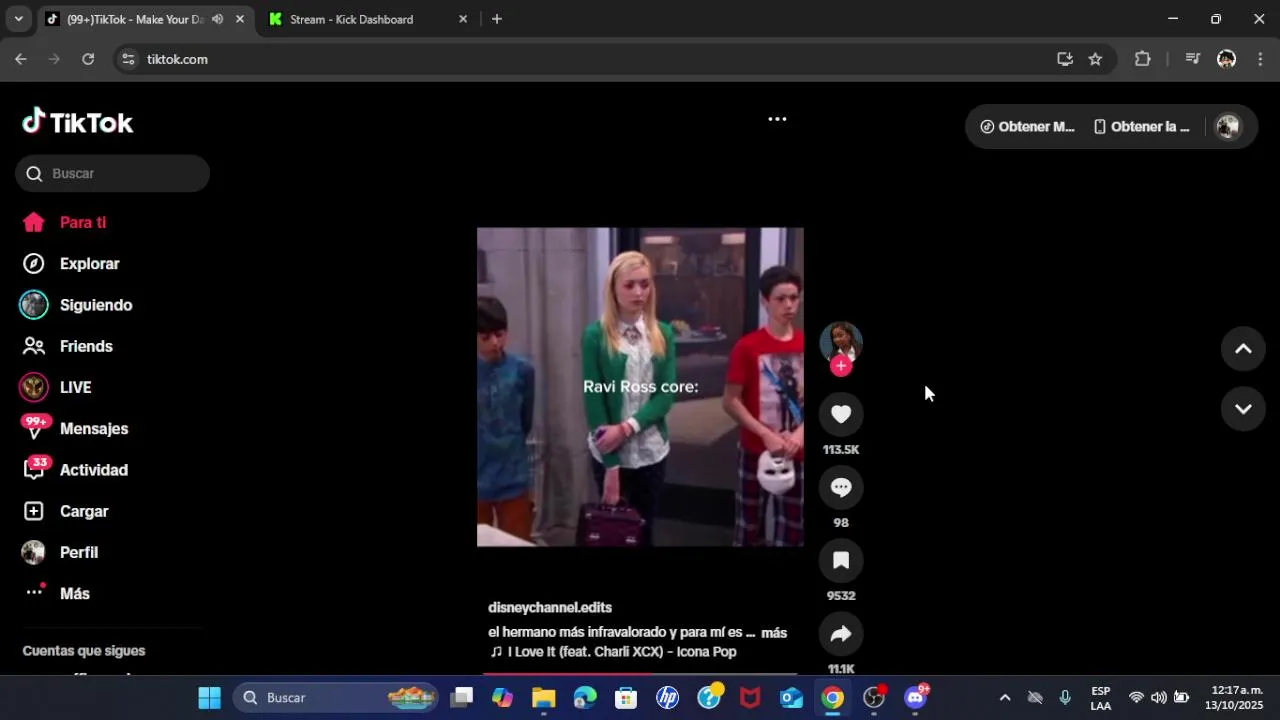Screen dimensions: 1280x720
Task: Focus the Buscar search field in TikTok
Action: 112,173
